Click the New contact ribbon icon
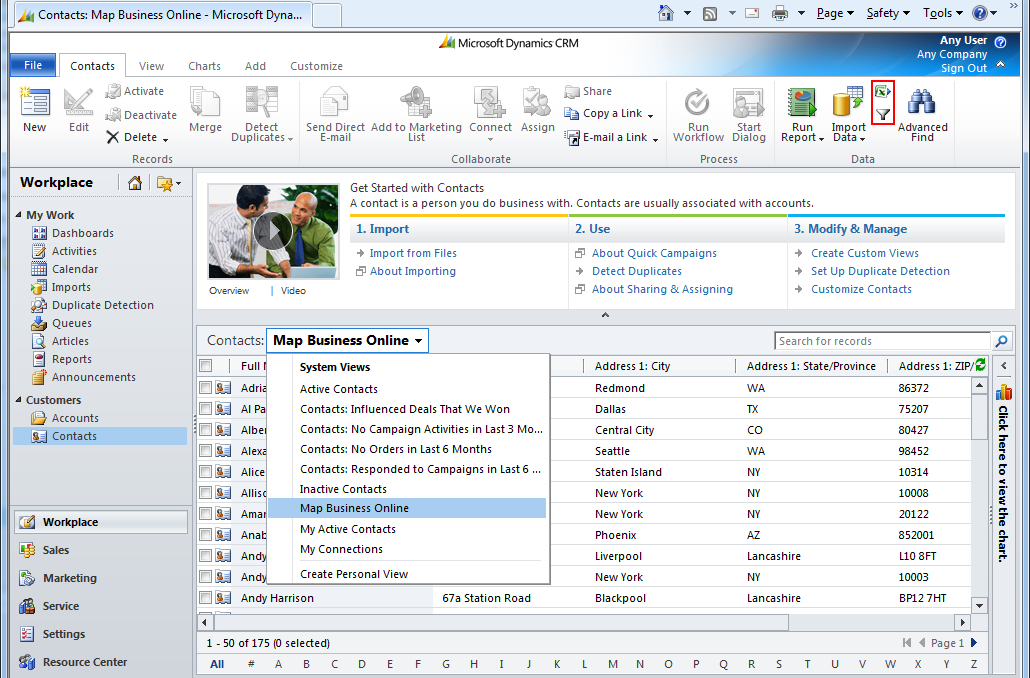 (x=35, y=102)
